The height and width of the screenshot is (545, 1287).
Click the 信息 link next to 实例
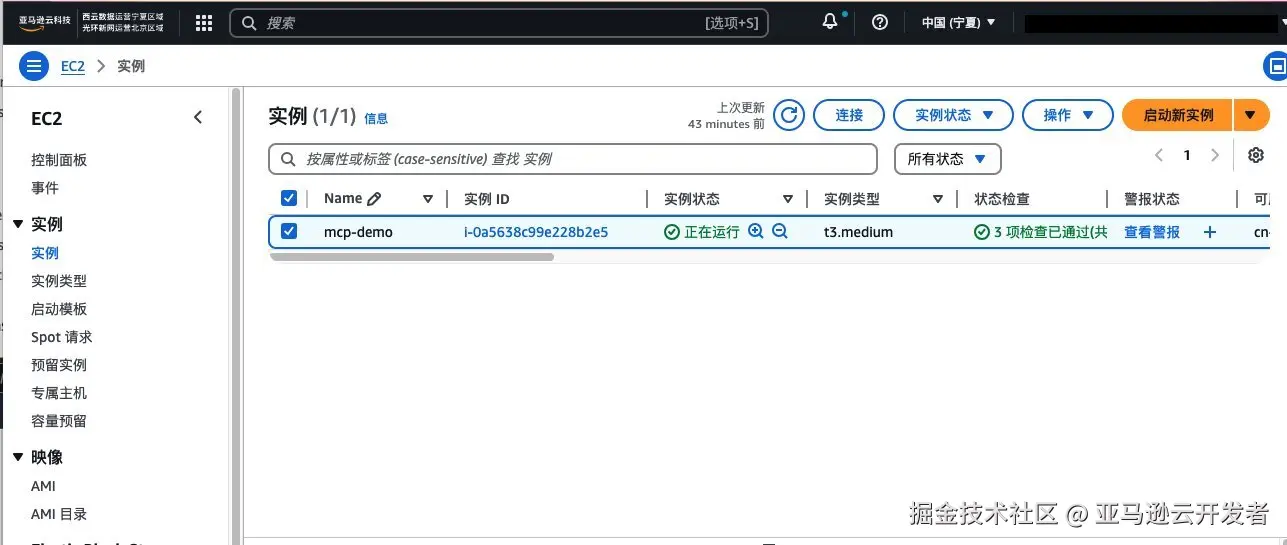[x=376, y=118]
